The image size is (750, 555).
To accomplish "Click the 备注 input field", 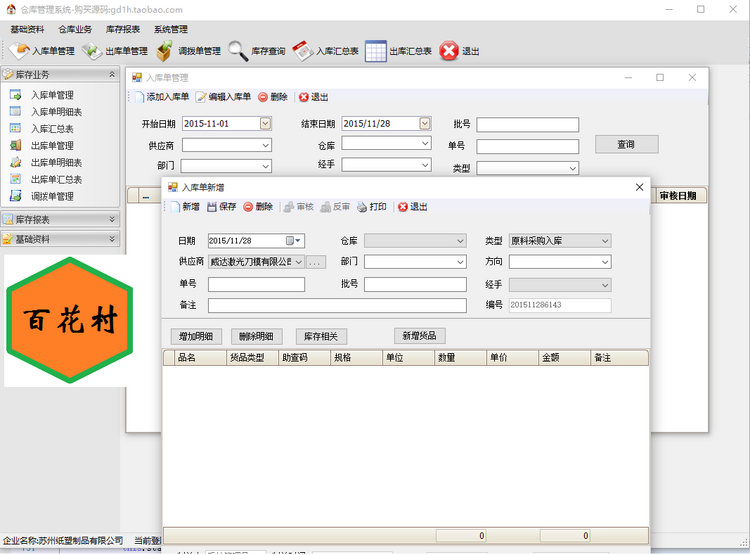I will (337, 305).
